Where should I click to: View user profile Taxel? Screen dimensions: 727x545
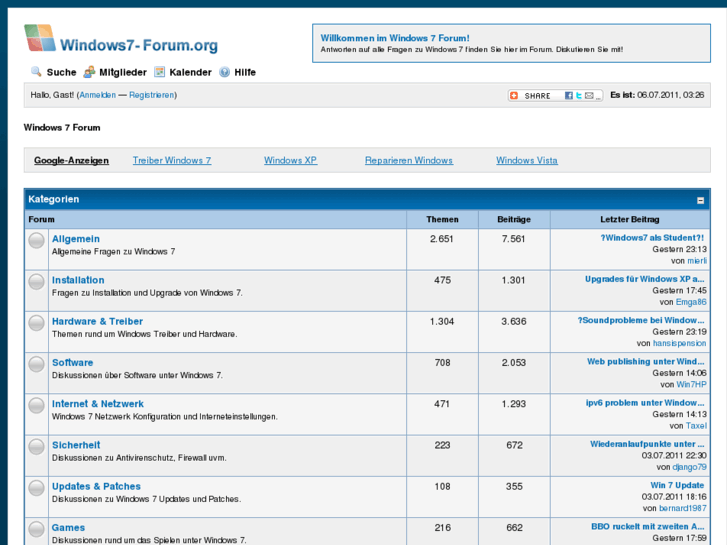click(696, 426)
